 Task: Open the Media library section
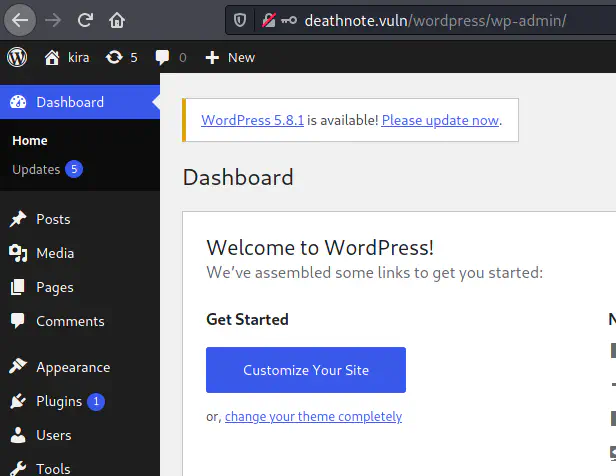[x=54, y=253]
